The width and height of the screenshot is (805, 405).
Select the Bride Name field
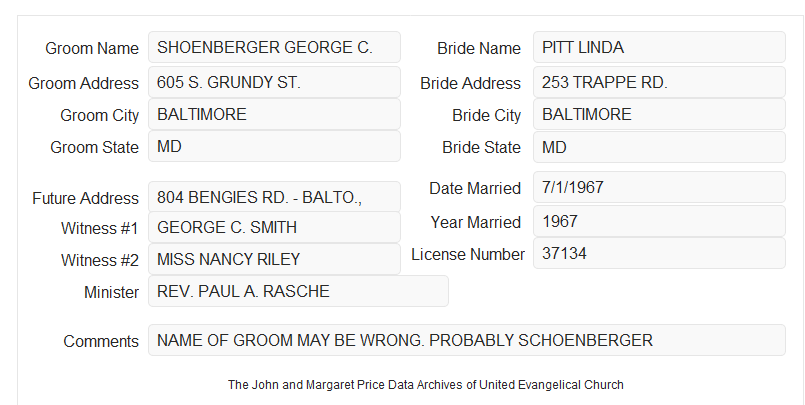[659, 47]
